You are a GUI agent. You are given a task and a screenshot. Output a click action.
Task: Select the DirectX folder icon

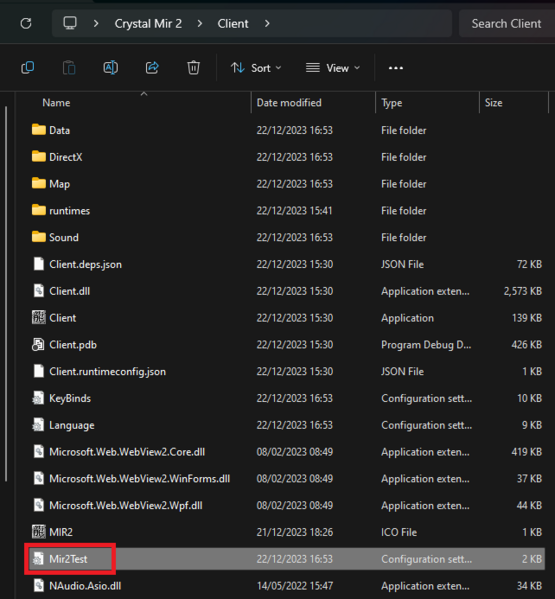tap(39, 156)
